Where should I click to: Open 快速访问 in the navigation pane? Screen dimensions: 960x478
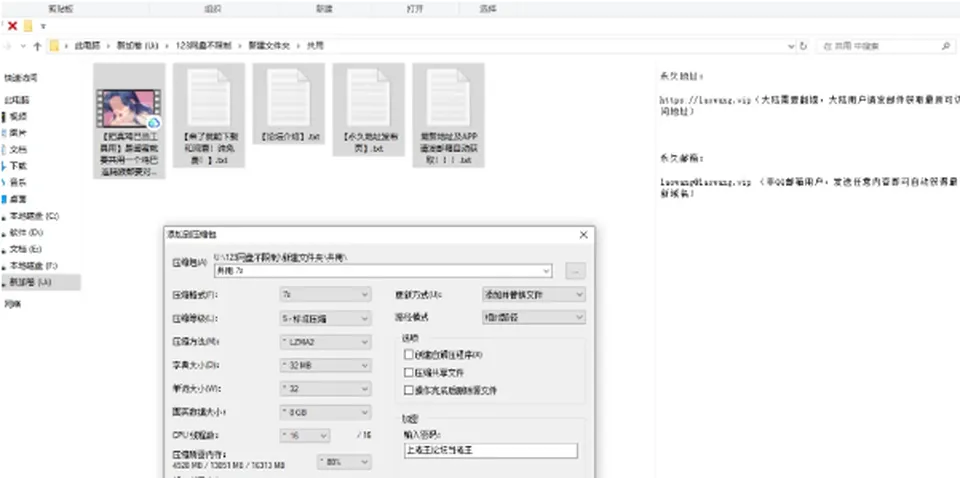[21, 78]
